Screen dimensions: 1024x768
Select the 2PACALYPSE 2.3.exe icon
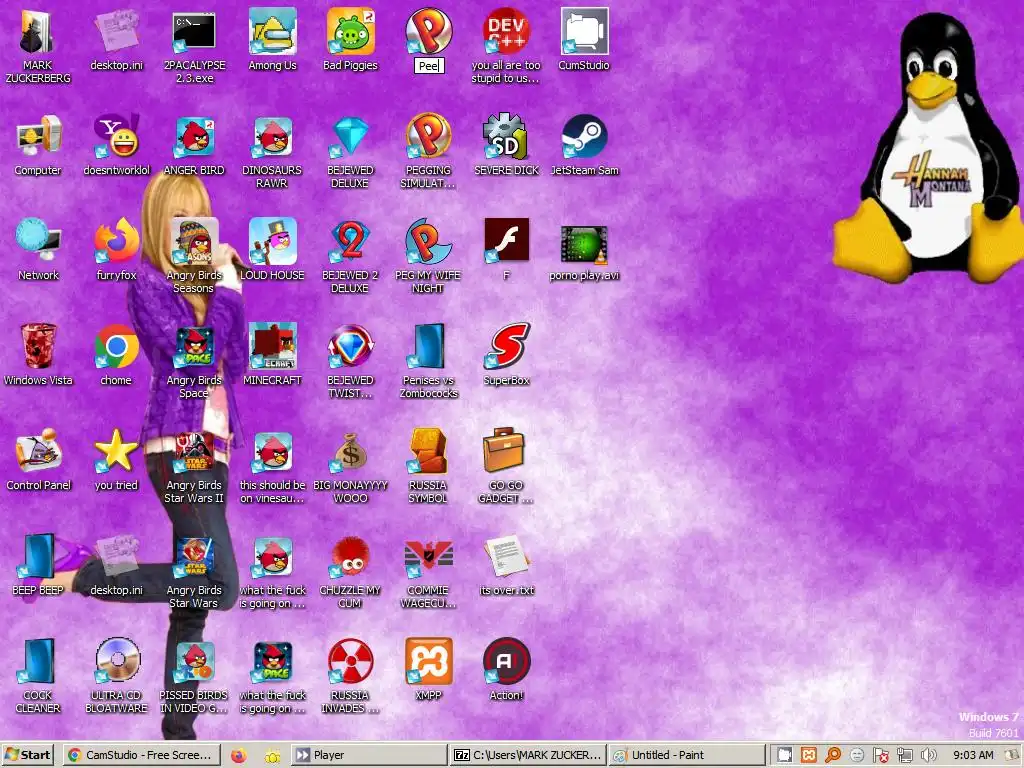click(x=194, y=32)
